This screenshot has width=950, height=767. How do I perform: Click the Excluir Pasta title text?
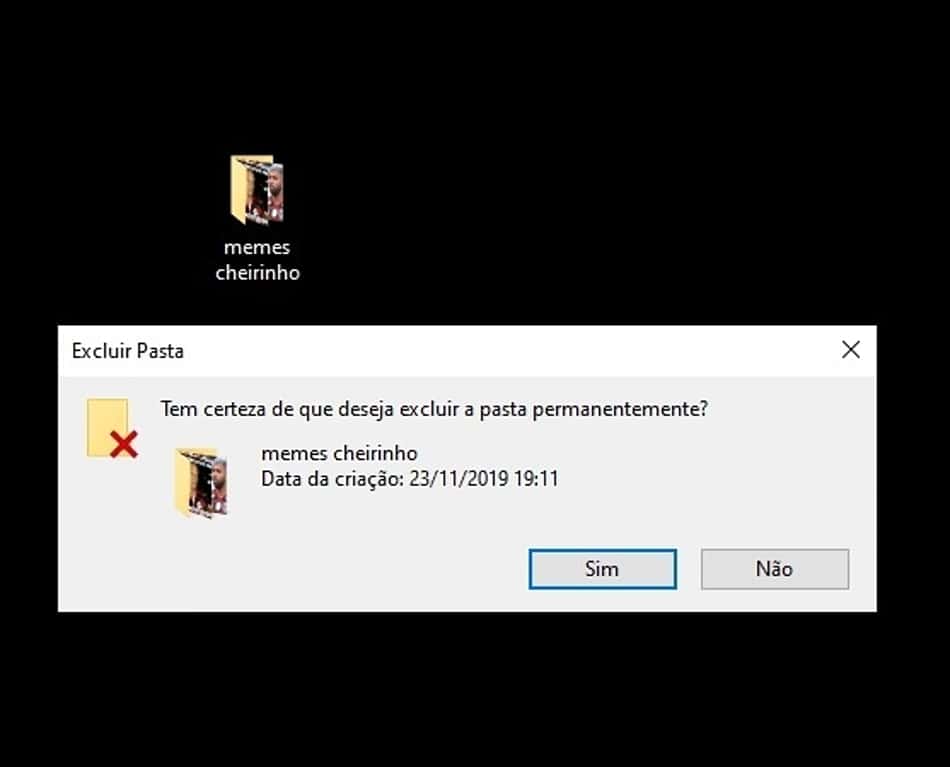[127, 351]
